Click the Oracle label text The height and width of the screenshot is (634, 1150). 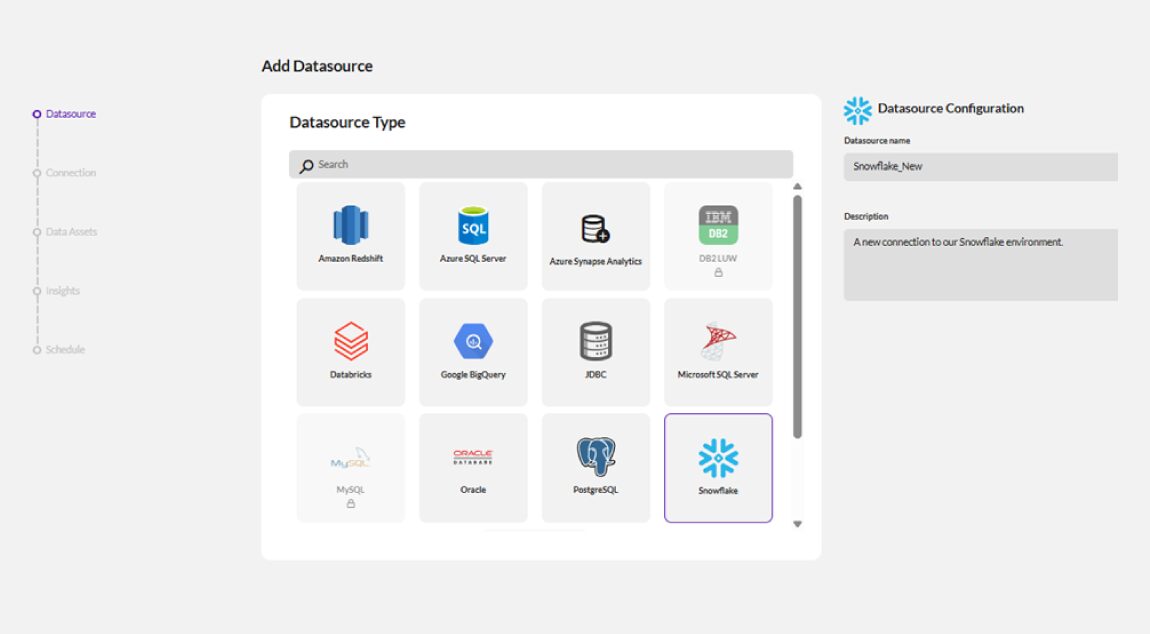[x=473, y=489]
